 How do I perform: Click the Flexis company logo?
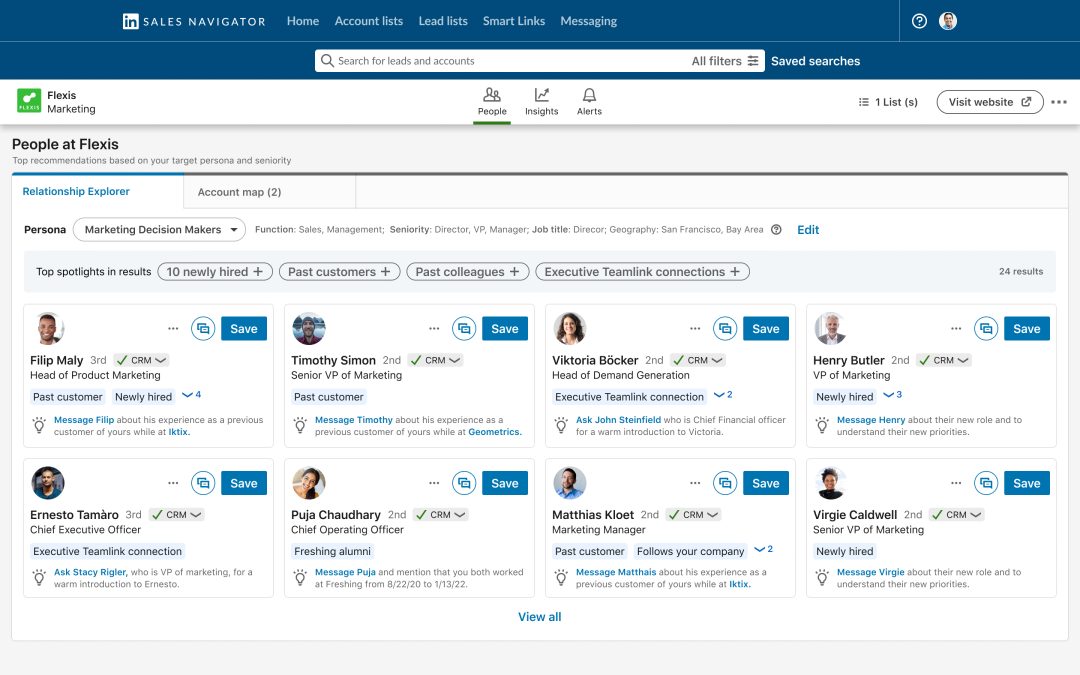(29, 101)
